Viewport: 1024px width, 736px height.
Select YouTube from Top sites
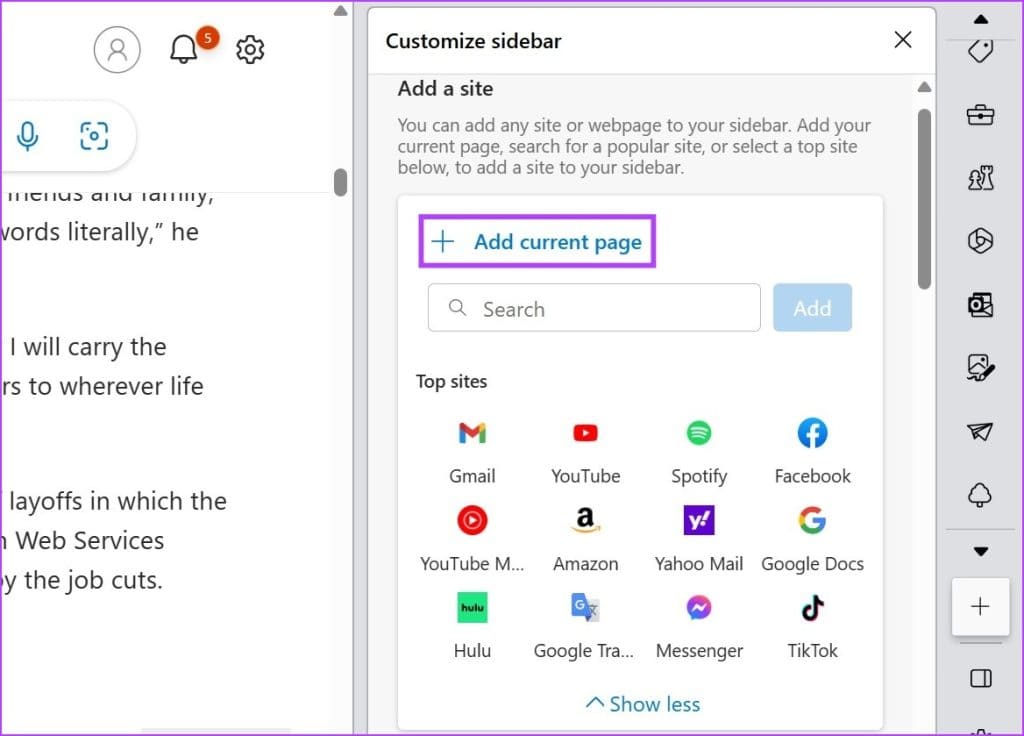586,450
